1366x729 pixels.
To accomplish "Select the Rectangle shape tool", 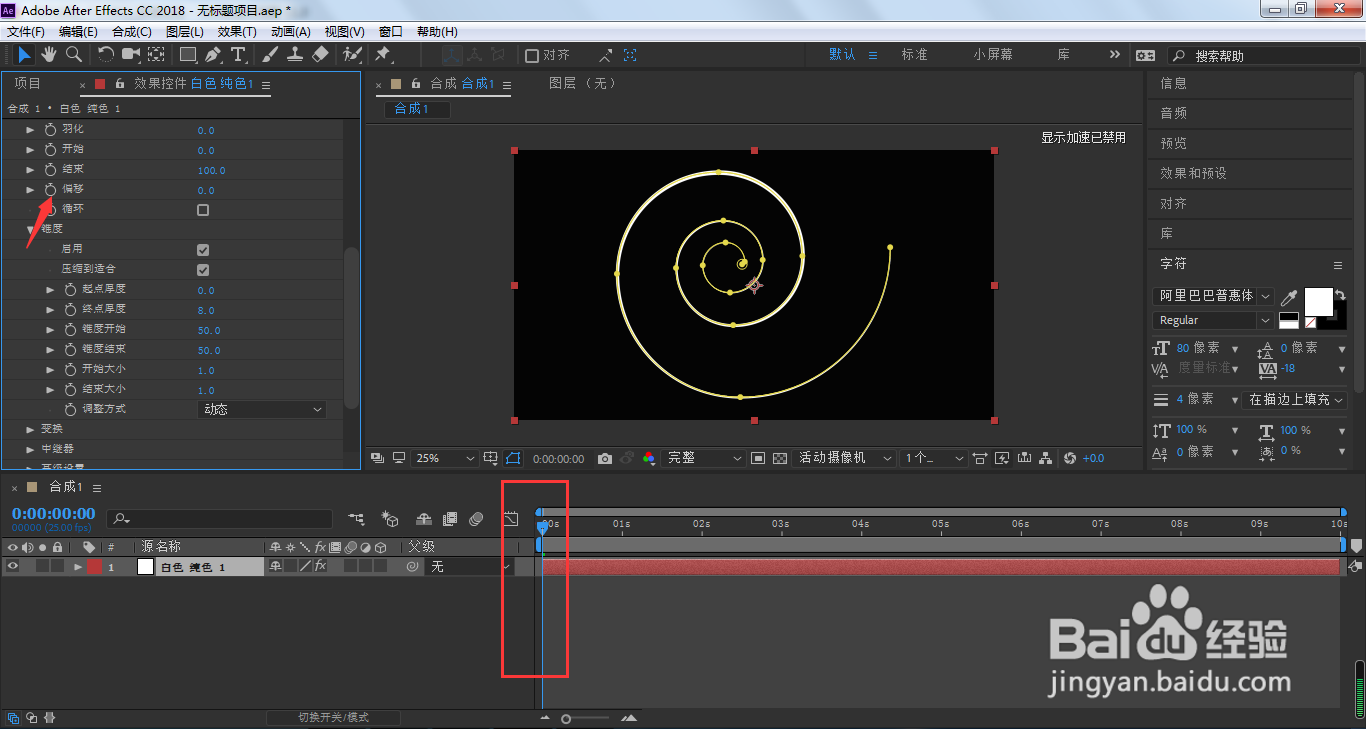I will coord(188,54).
